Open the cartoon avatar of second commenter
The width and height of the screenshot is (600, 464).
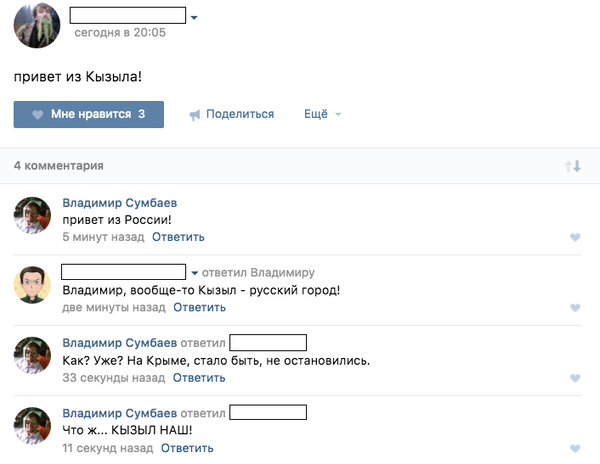(32, 286)
